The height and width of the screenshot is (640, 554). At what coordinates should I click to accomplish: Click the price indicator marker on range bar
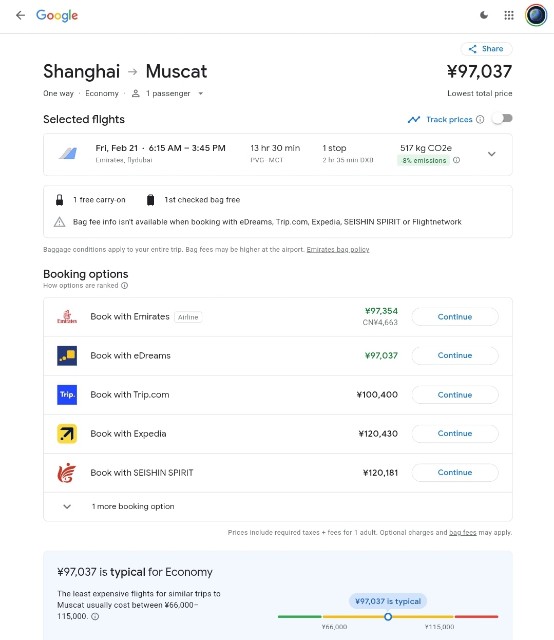click(x=388, y=616)
